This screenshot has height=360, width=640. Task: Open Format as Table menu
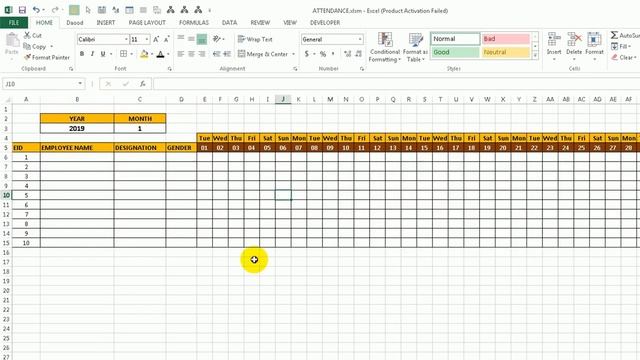(416, 47)
